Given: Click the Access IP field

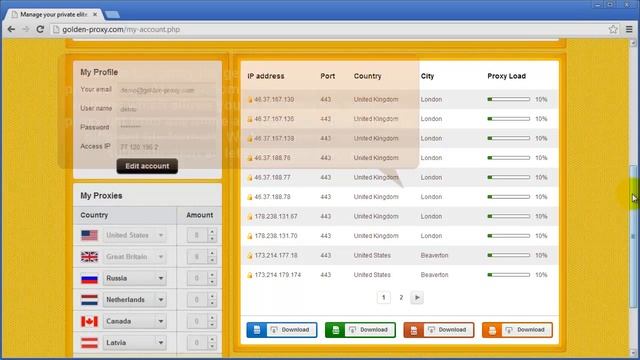Looking at the screenshot, I should [x=167, y=147].
